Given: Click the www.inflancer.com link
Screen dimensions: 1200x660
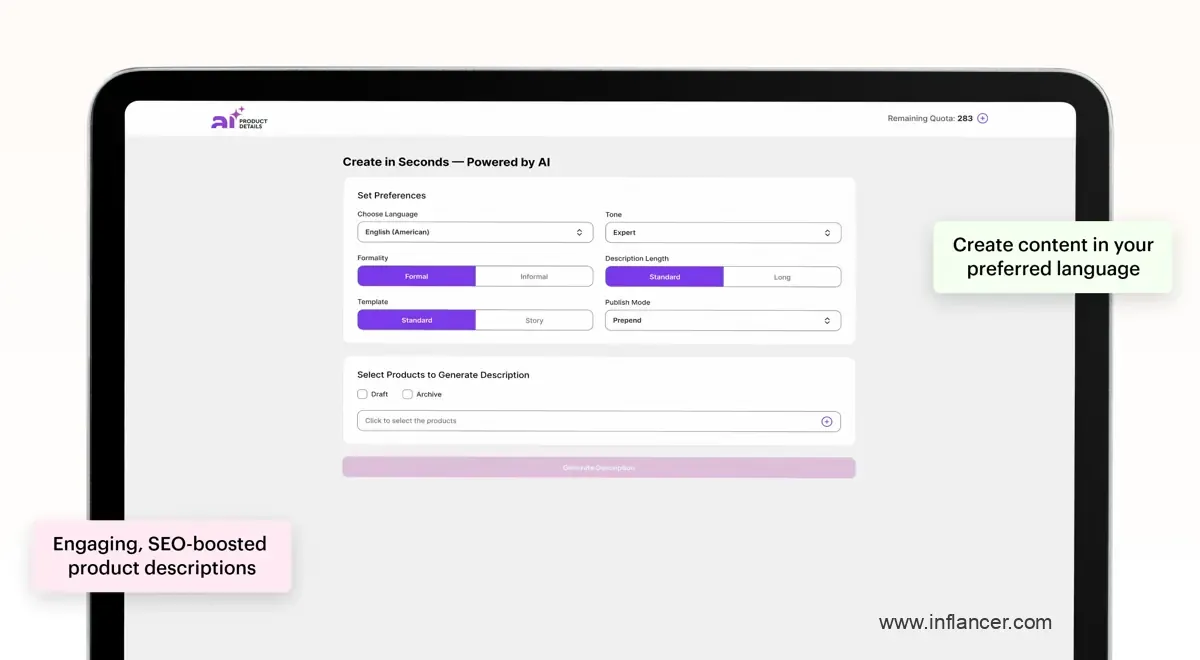Looking at the screenshot, I should point(965,622).
